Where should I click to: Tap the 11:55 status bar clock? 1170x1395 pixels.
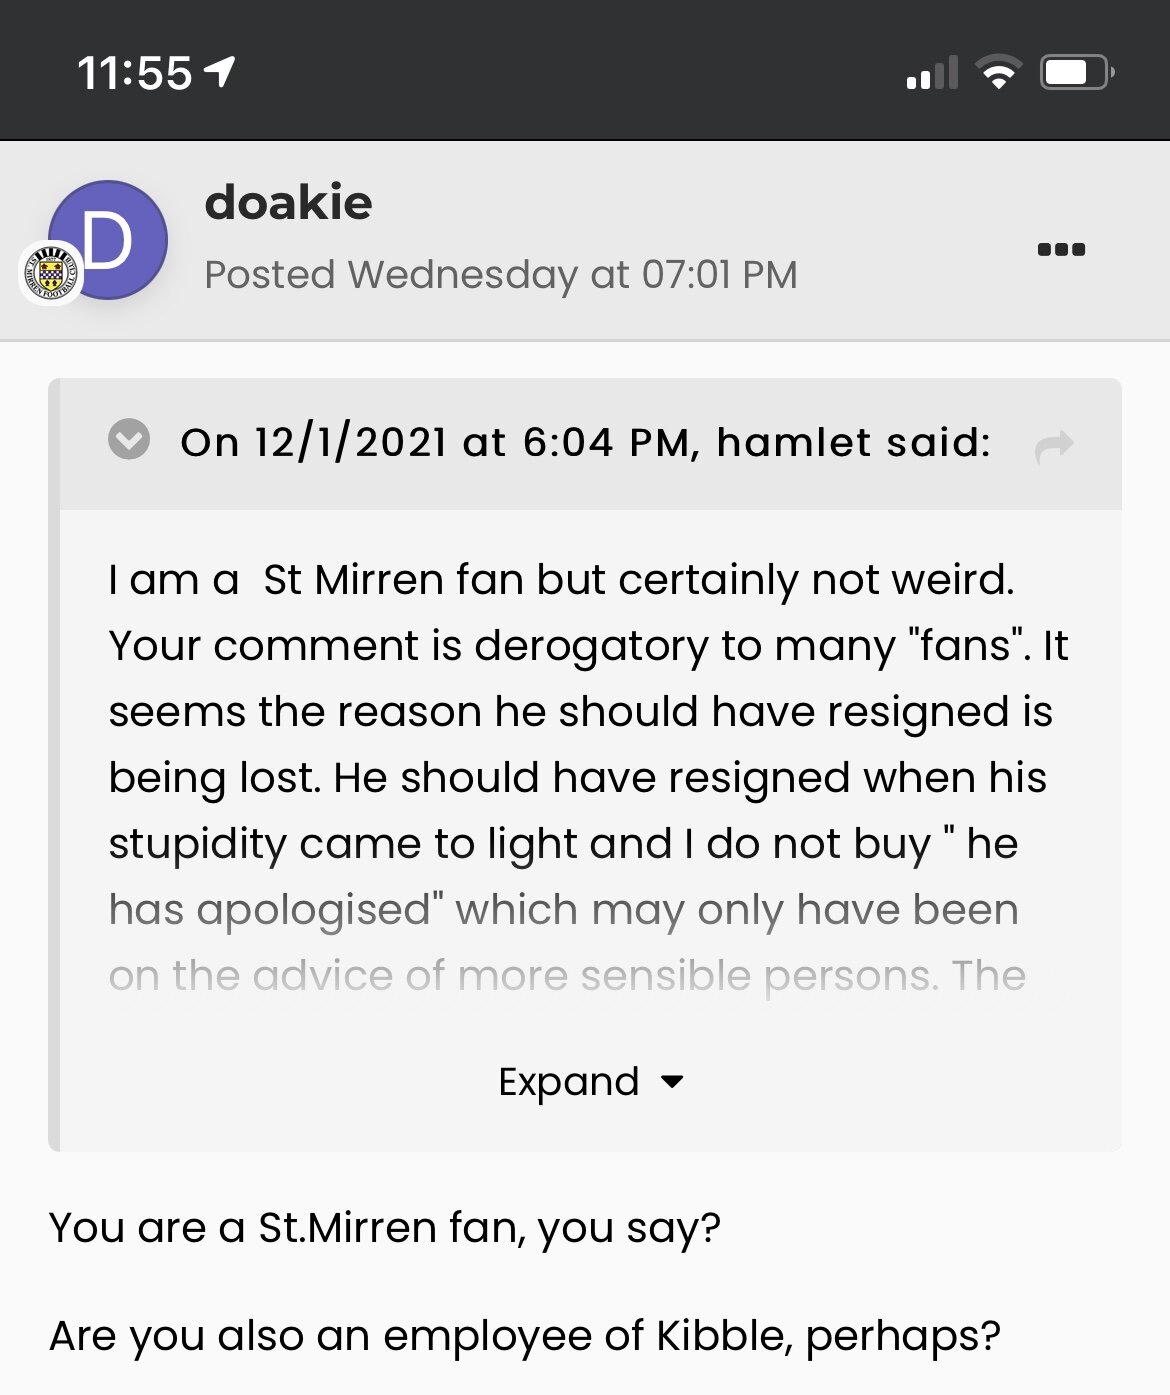click(x=134, y=73)
